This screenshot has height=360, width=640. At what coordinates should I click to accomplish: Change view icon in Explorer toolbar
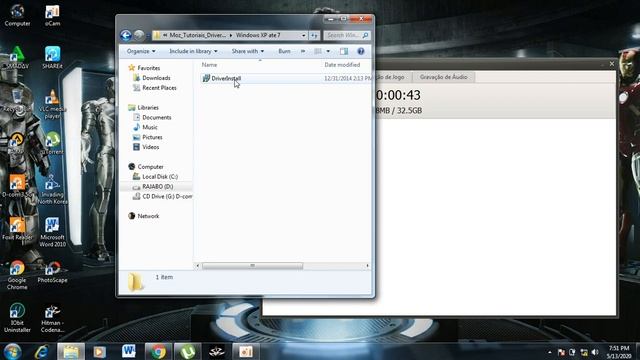[x=318, y=51]
